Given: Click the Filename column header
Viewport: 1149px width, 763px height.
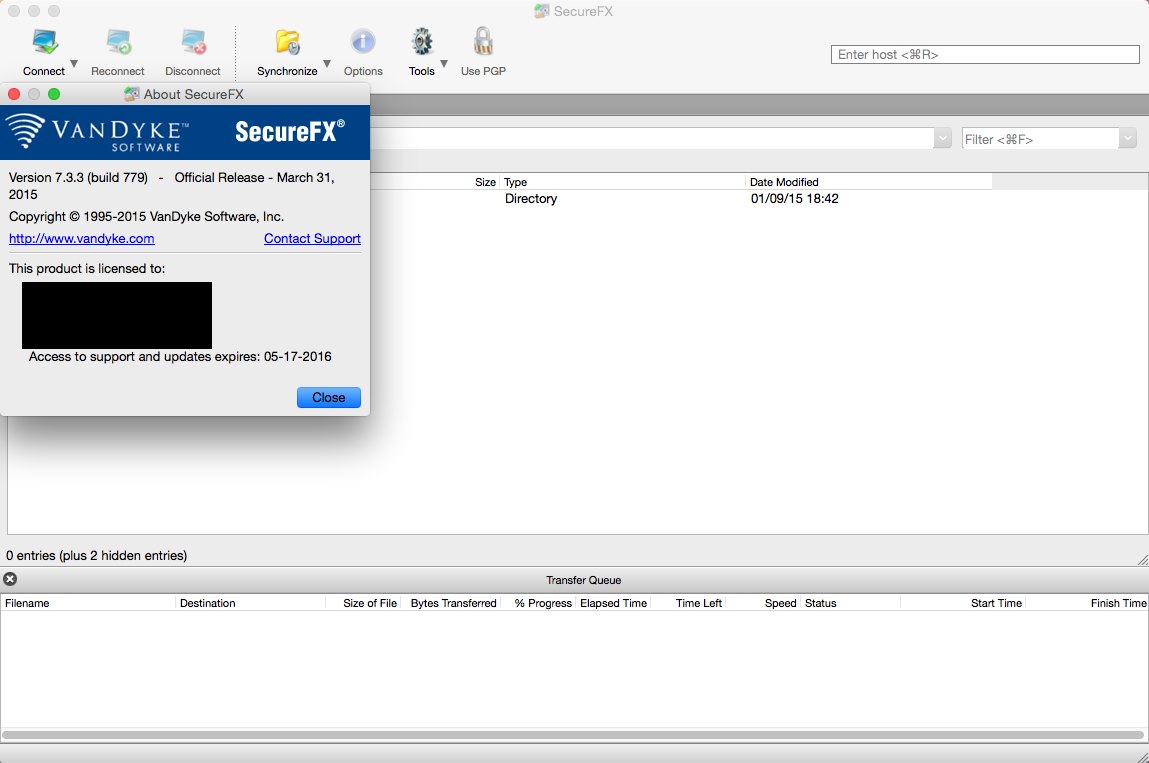Looking at the screenshot, I should coord(27,603).
